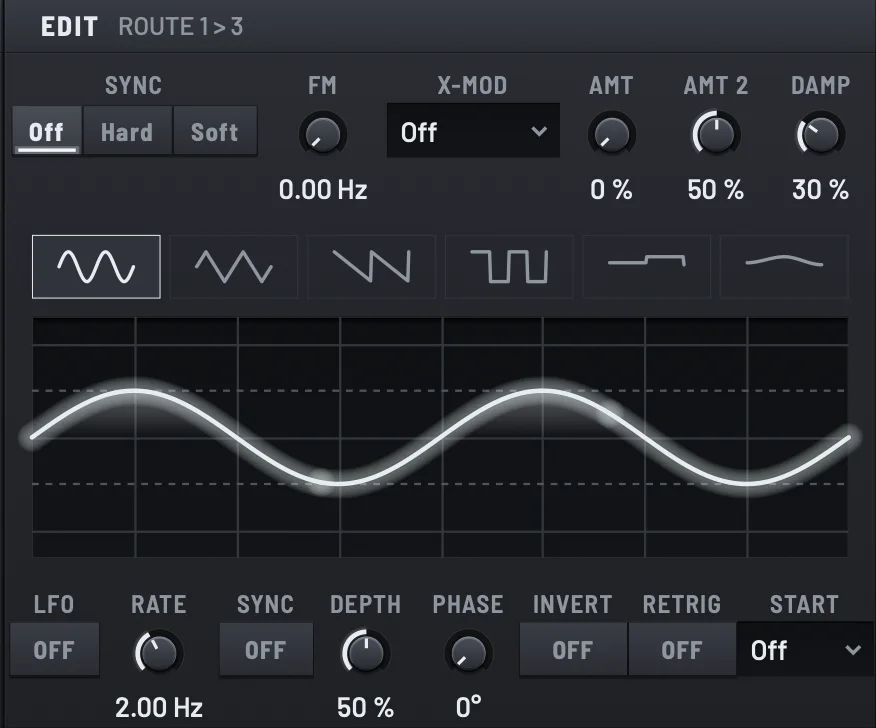Click the 50 % AMT 2 value
The image size is (876, 728).
[716, 190]
